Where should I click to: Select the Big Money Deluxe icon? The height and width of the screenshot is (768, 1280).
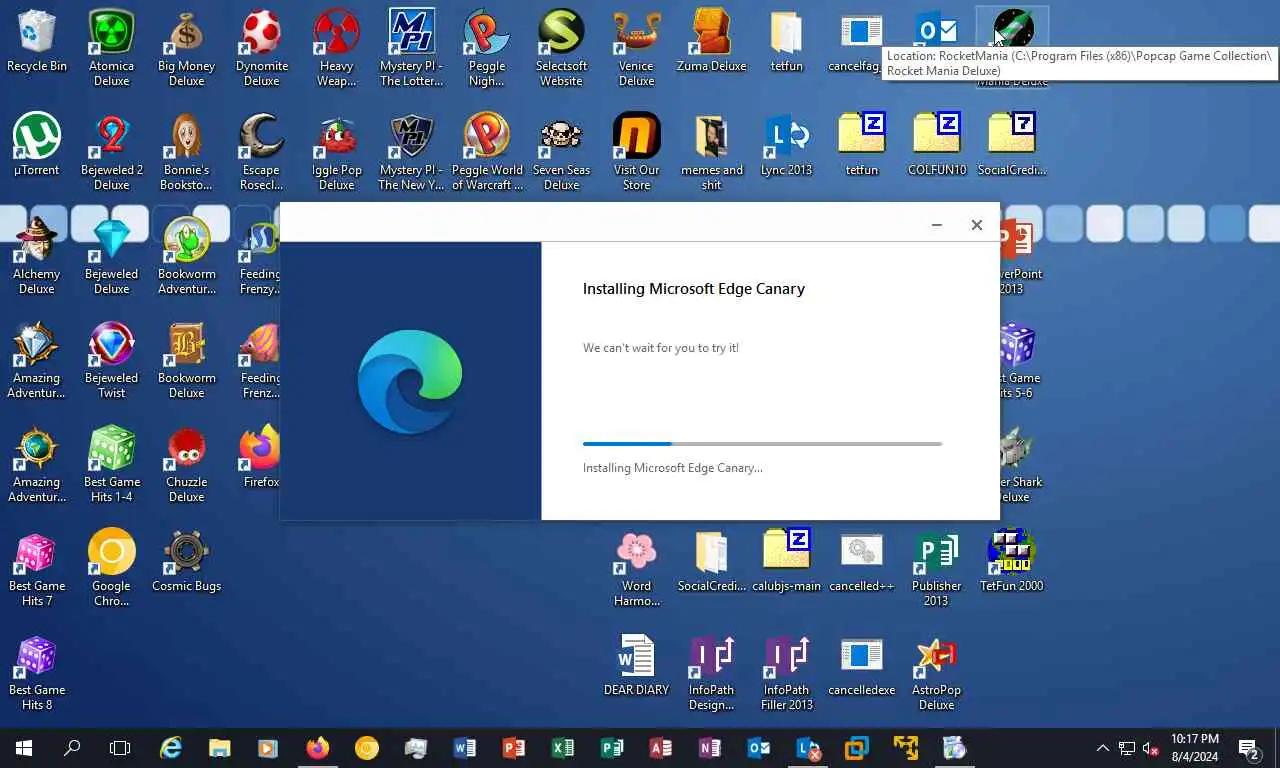click(x=186, y=48)
